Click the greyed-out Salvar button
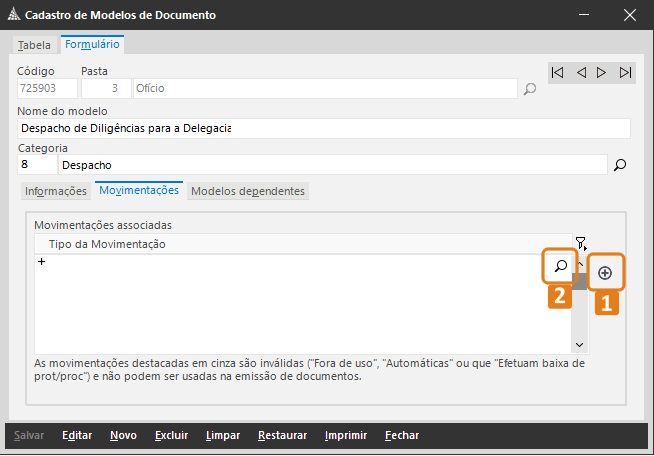654x456 pixels. tap(29, 435)
